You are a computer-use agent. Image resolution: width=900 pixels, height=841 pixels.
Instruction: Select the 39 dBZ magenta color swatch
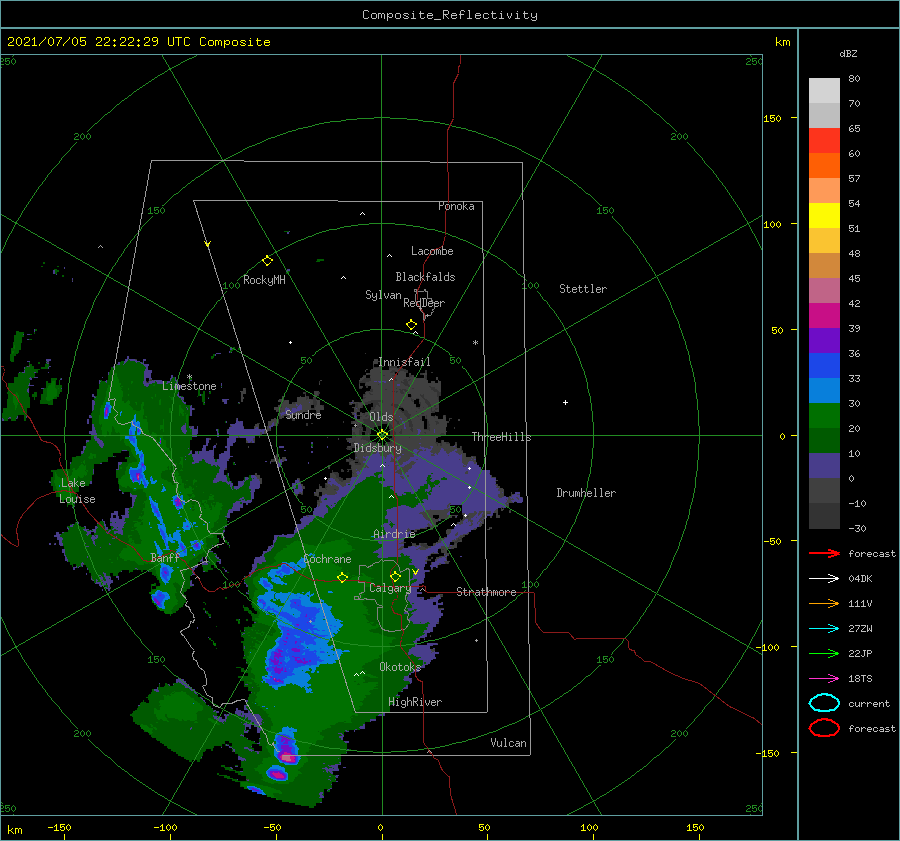point(824,316)
